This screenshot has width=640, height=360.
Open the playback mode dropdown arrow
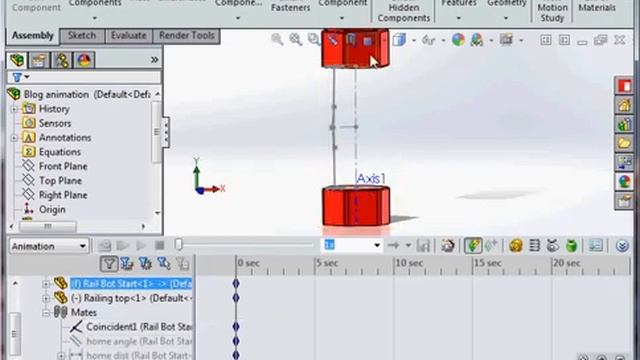408,246
